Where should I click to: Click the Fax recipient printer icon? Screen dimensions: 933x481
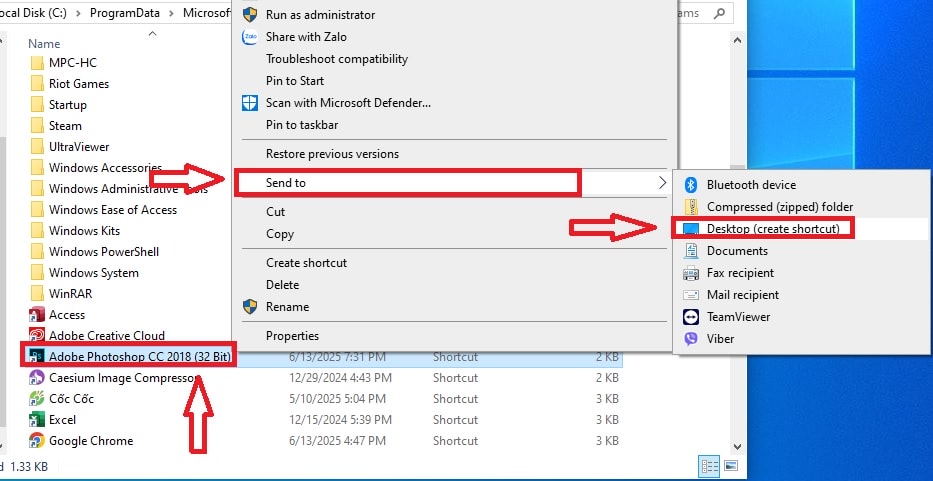coord(691,273)
